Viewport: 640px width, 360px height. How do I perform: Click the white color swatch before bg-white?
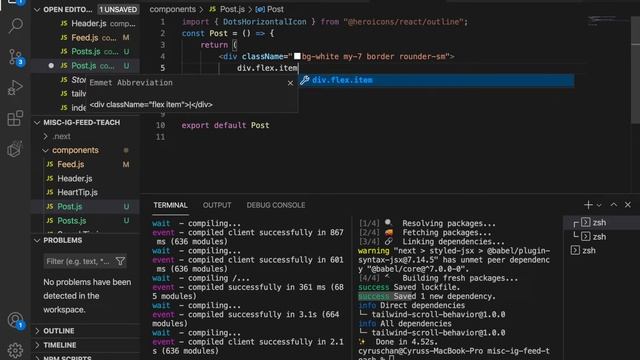coord(297,56)
